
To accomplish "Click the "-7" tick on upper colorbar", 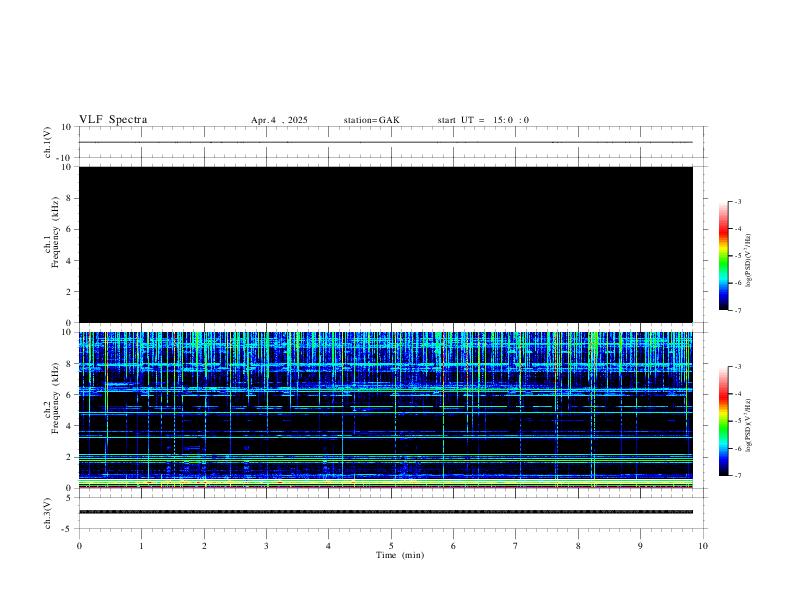I will 738,311.
